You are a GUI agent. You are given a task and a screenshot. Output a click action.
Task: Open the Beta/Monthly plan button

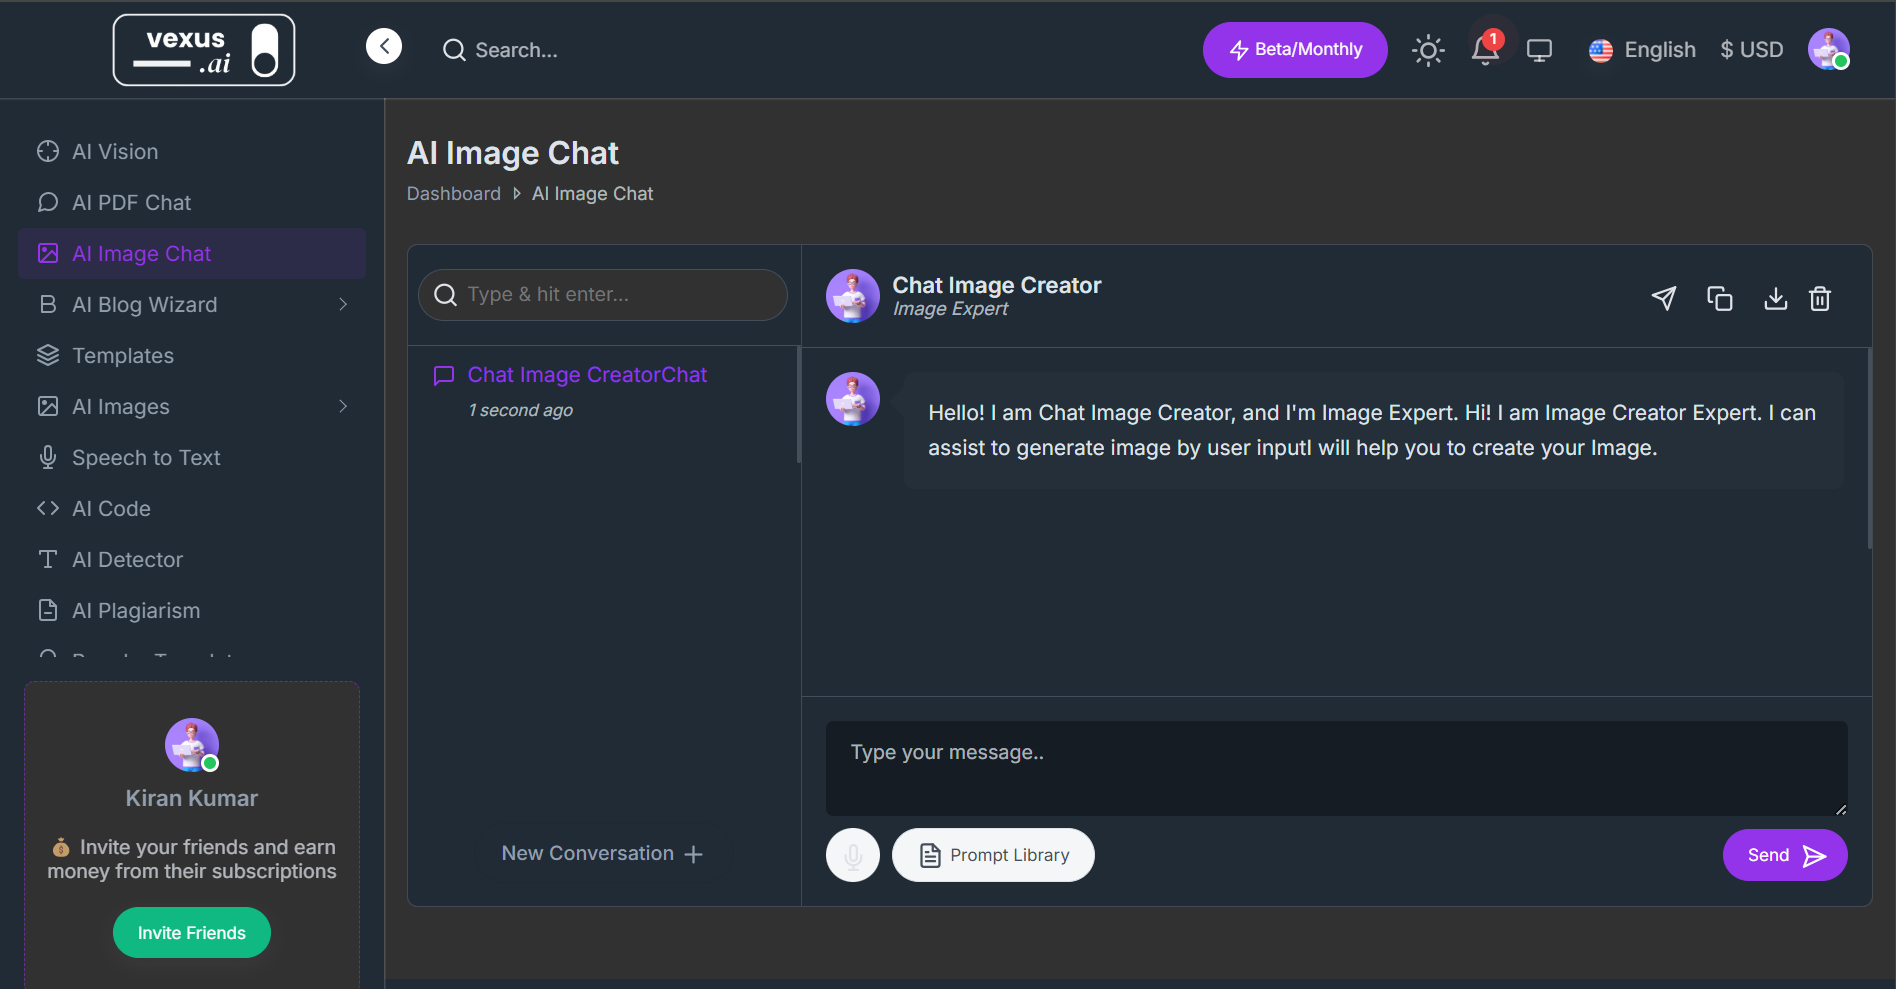click(x=1295, y=50)
